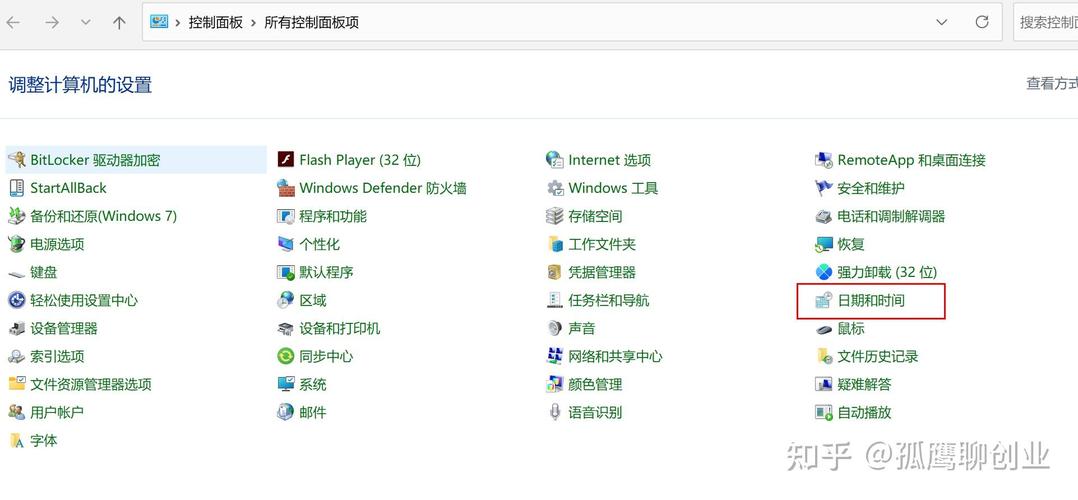Expand the chevron after 控制面板 breadcrumb
The width and height of the screenshot is (1078, 500).
253,22
